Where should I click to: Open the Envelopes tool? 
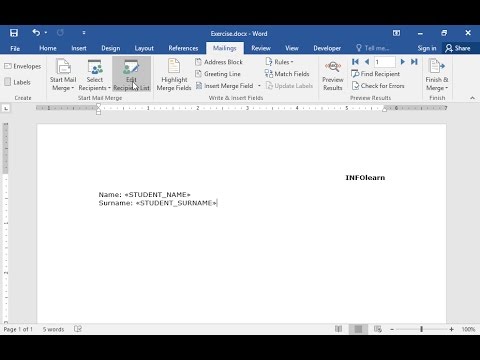coord(23,66)
